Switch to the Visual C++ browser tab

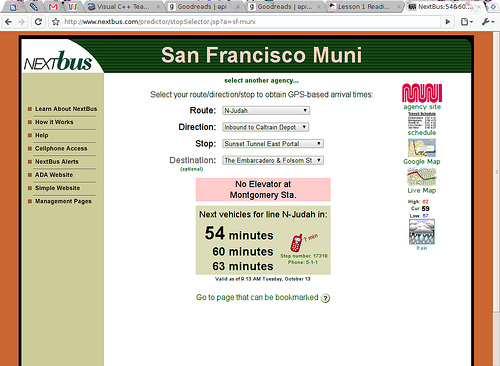coord(123,6)
